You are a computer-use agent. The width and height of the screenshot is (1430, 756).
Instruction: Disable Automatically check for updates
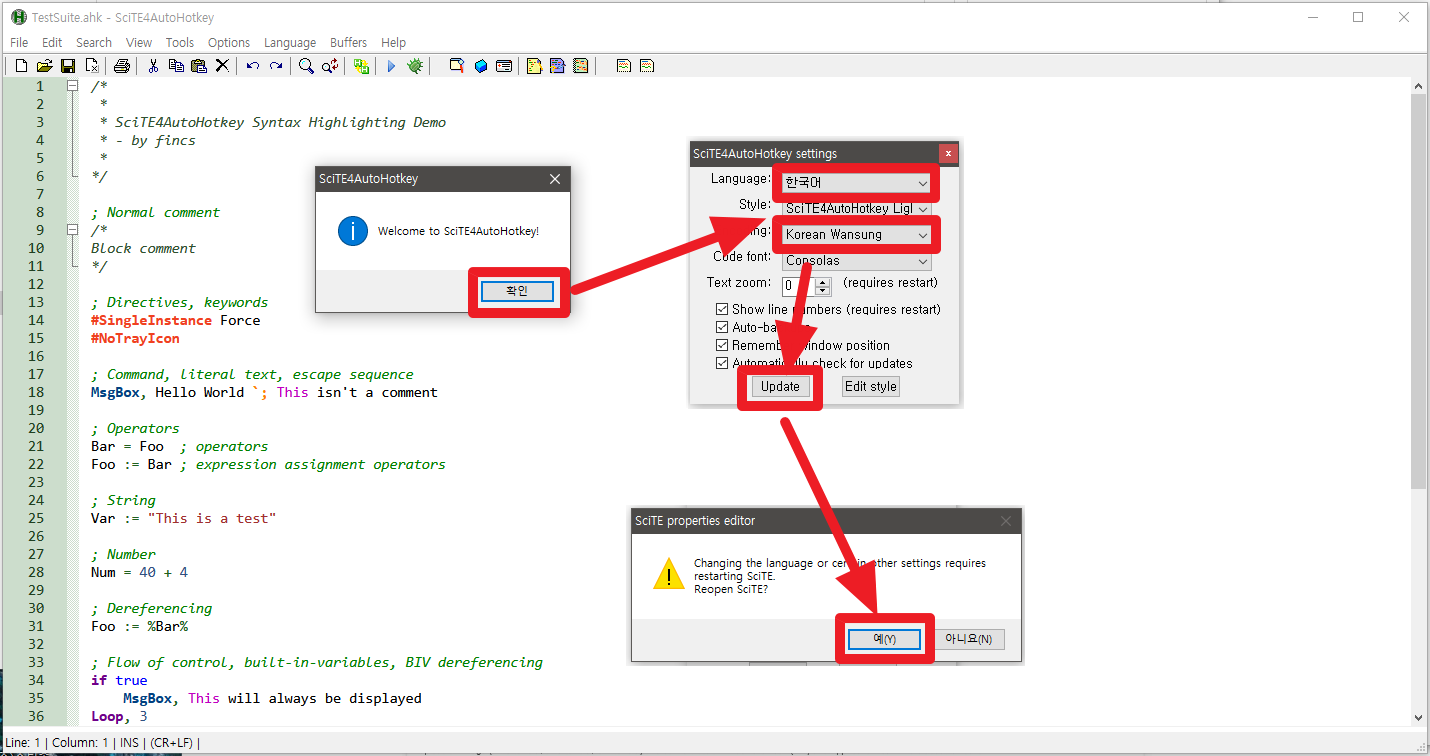[x=722, y=363]
